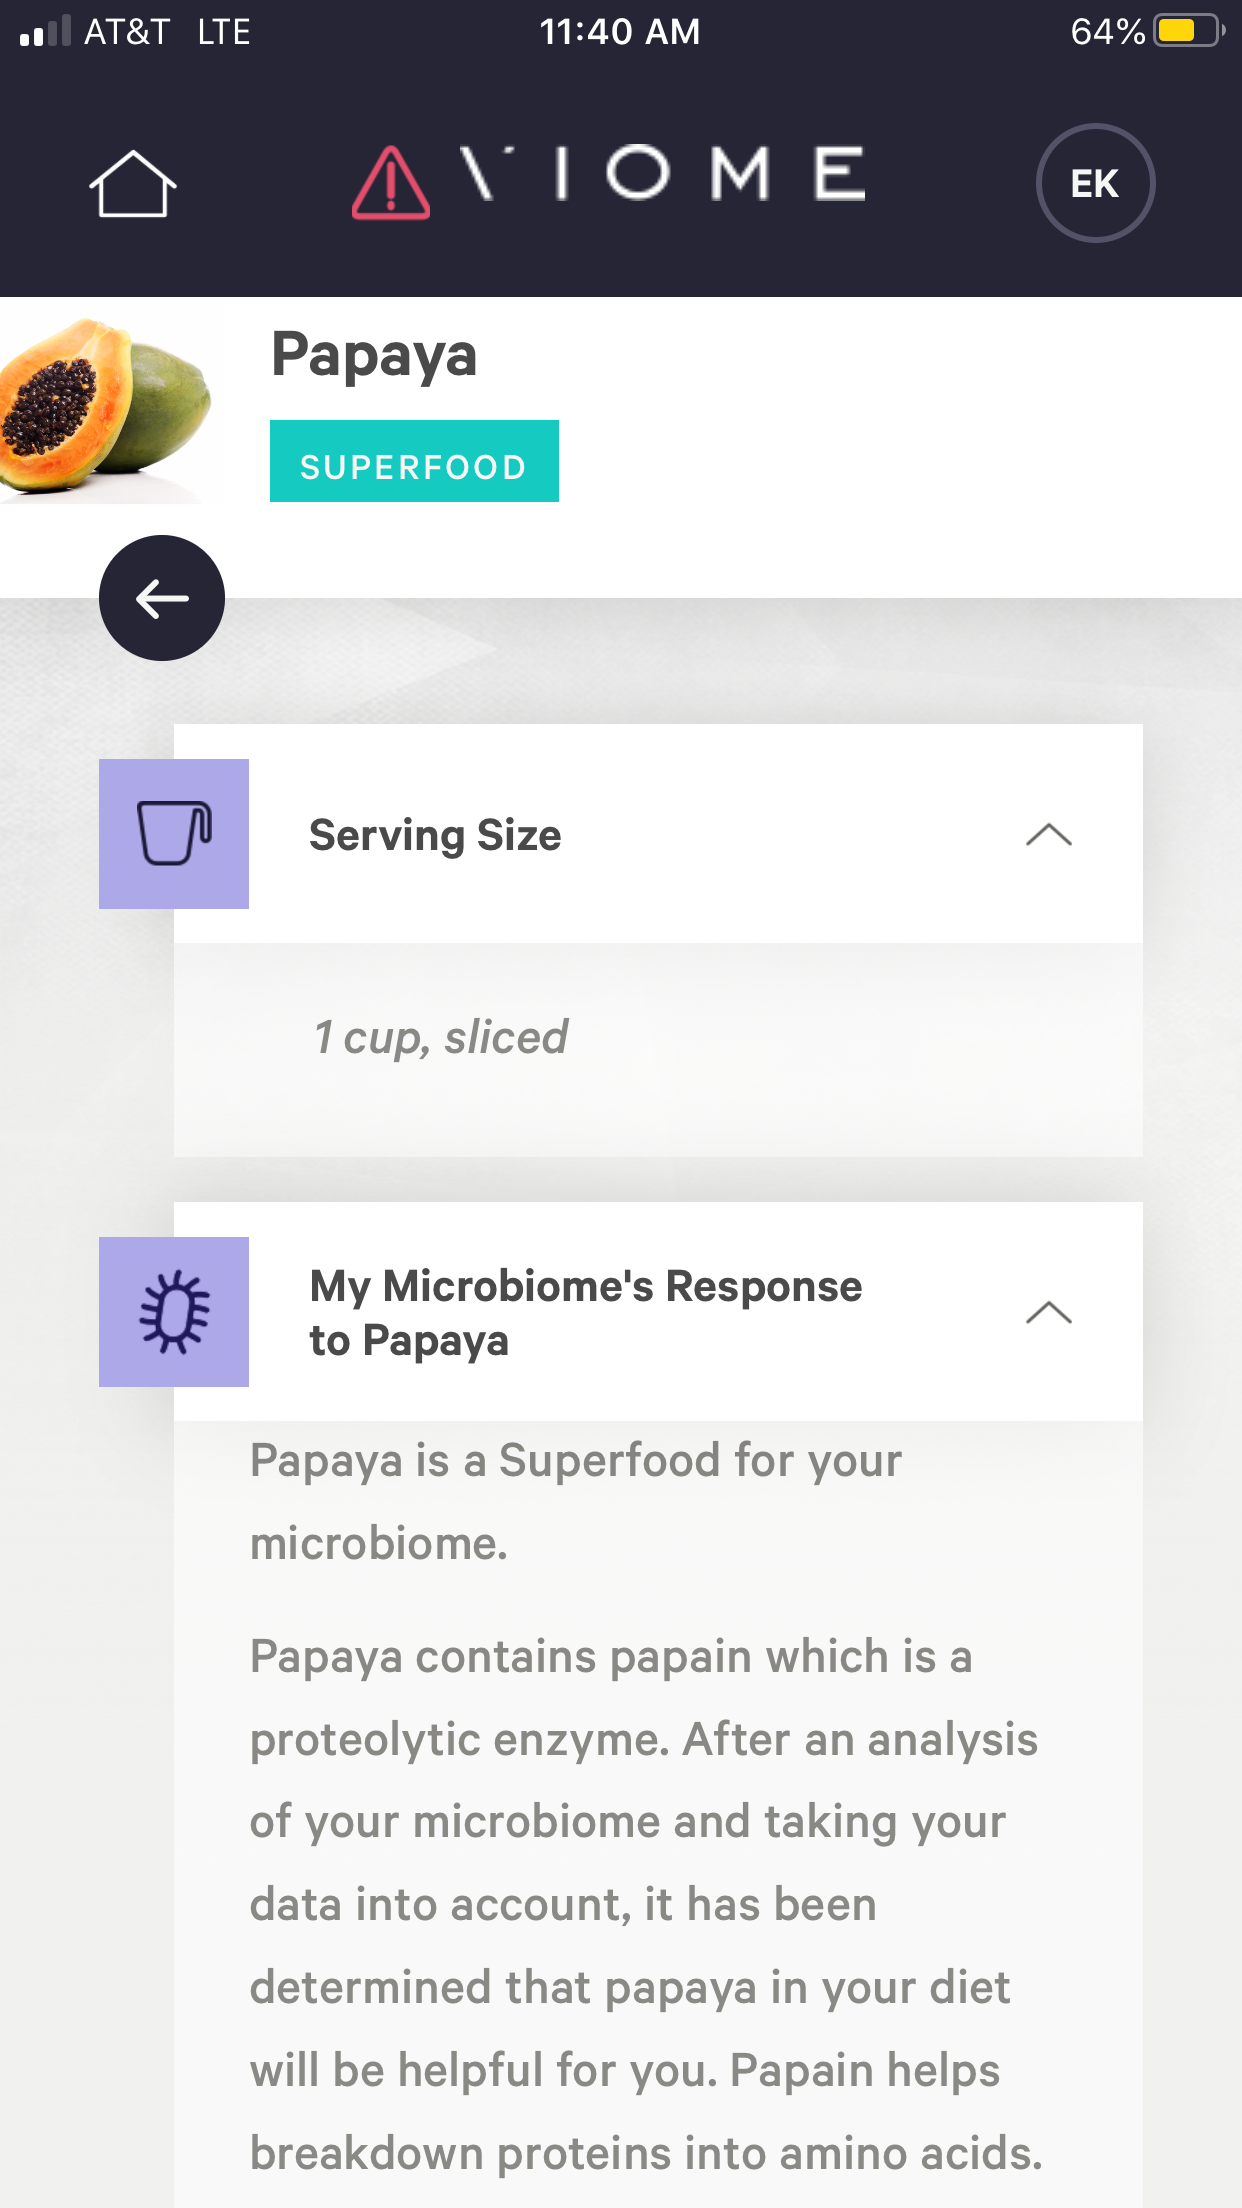Tap the Papaya title heading
This screenshot has height=2208, width=1242.
pos(374,354)
